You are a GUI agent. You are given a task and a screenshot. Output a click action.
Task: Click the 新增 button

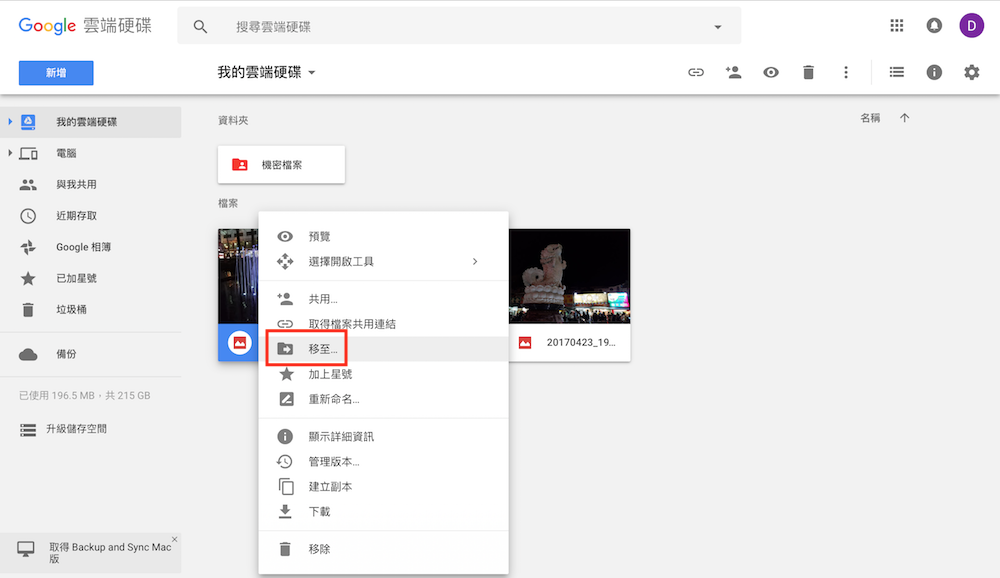[55, 72]
